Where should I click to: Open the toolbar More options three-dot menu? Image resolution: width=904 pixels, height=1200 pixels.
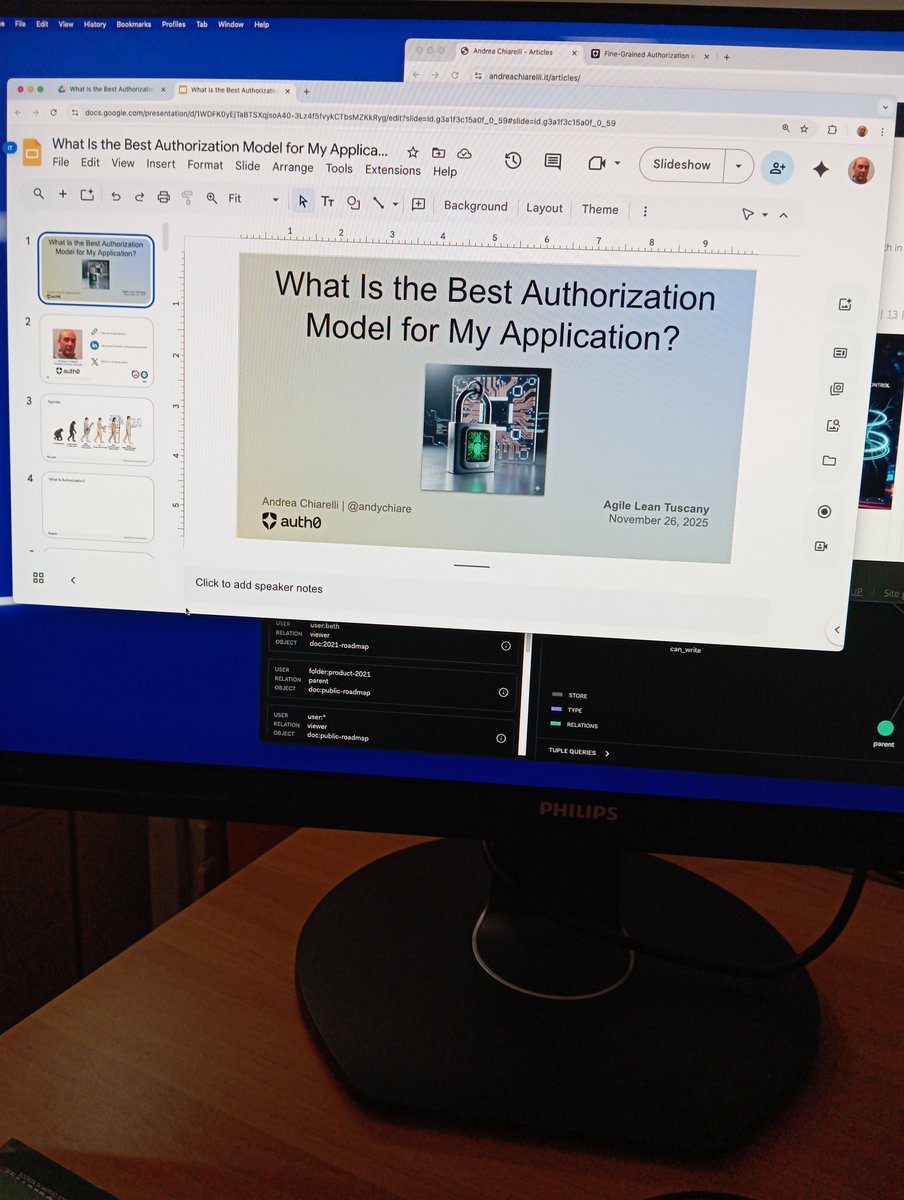coord(645,211)
